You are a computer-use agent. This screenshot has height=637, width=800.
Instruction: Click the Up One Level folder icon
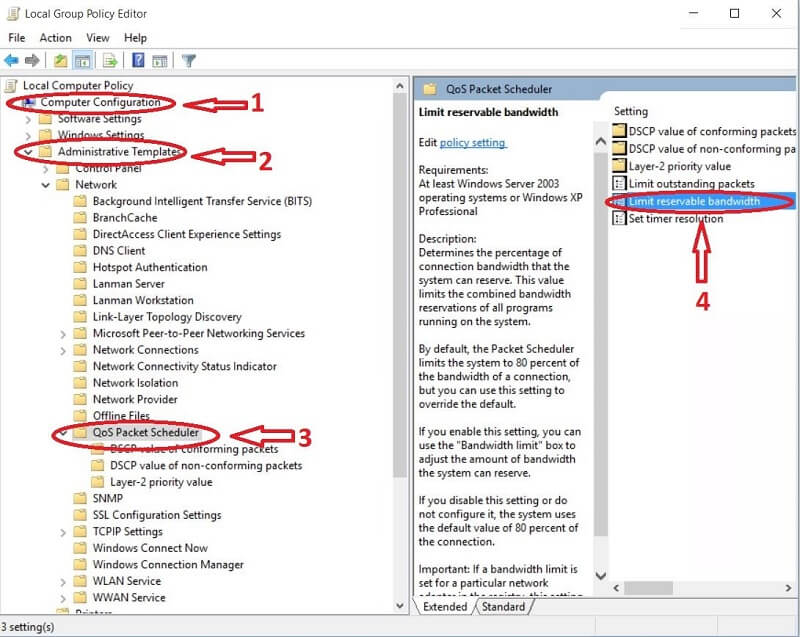[x=61, y=61]
